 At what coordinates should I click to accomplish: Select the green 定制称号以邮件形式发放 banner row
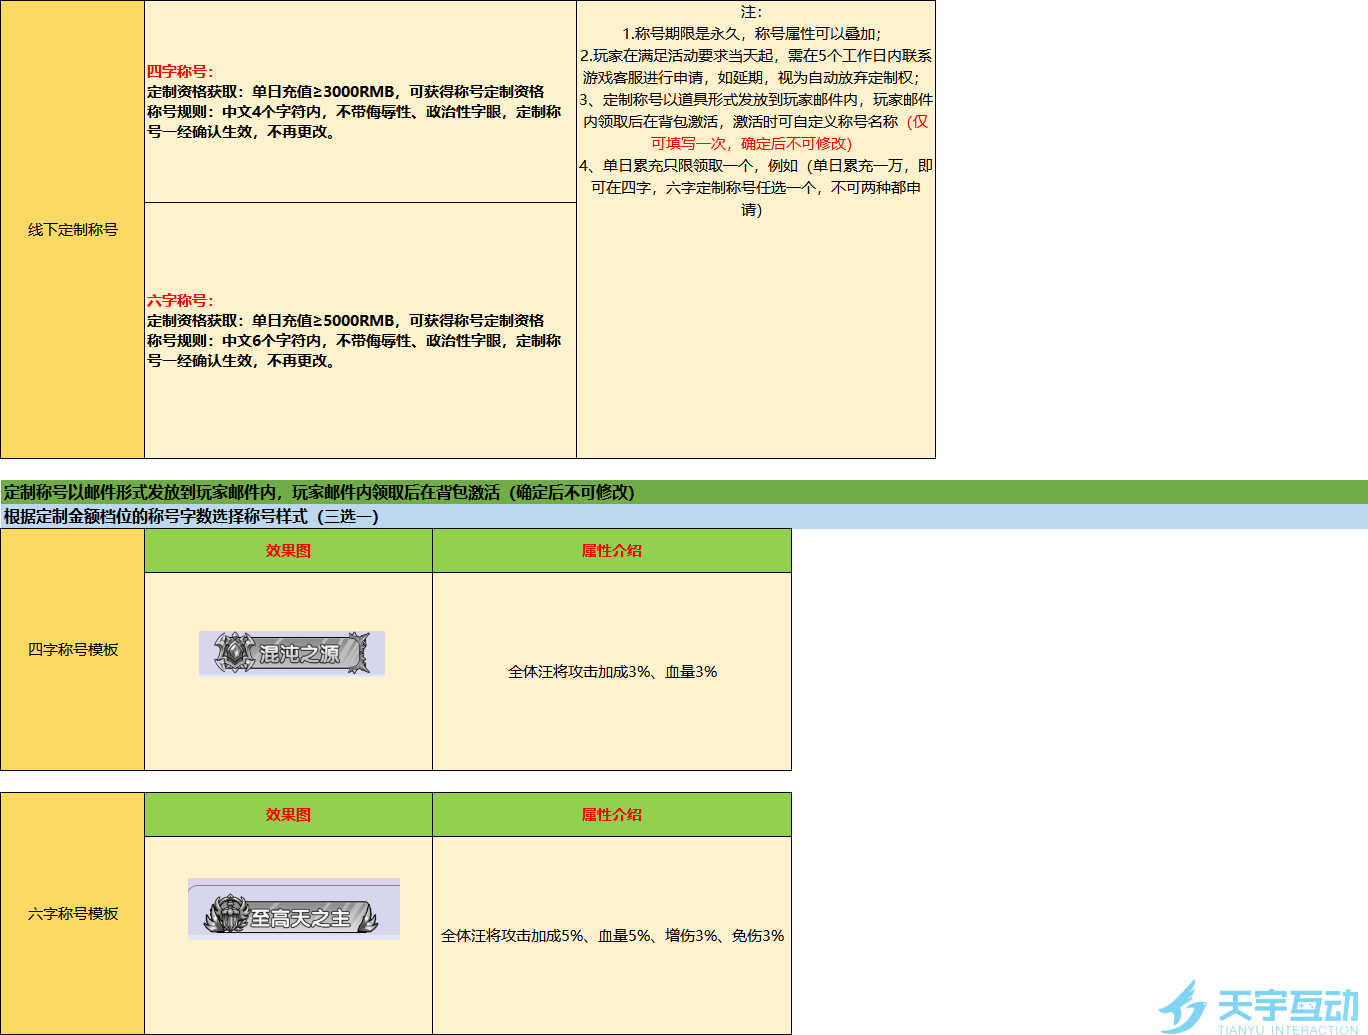(684, 492)
